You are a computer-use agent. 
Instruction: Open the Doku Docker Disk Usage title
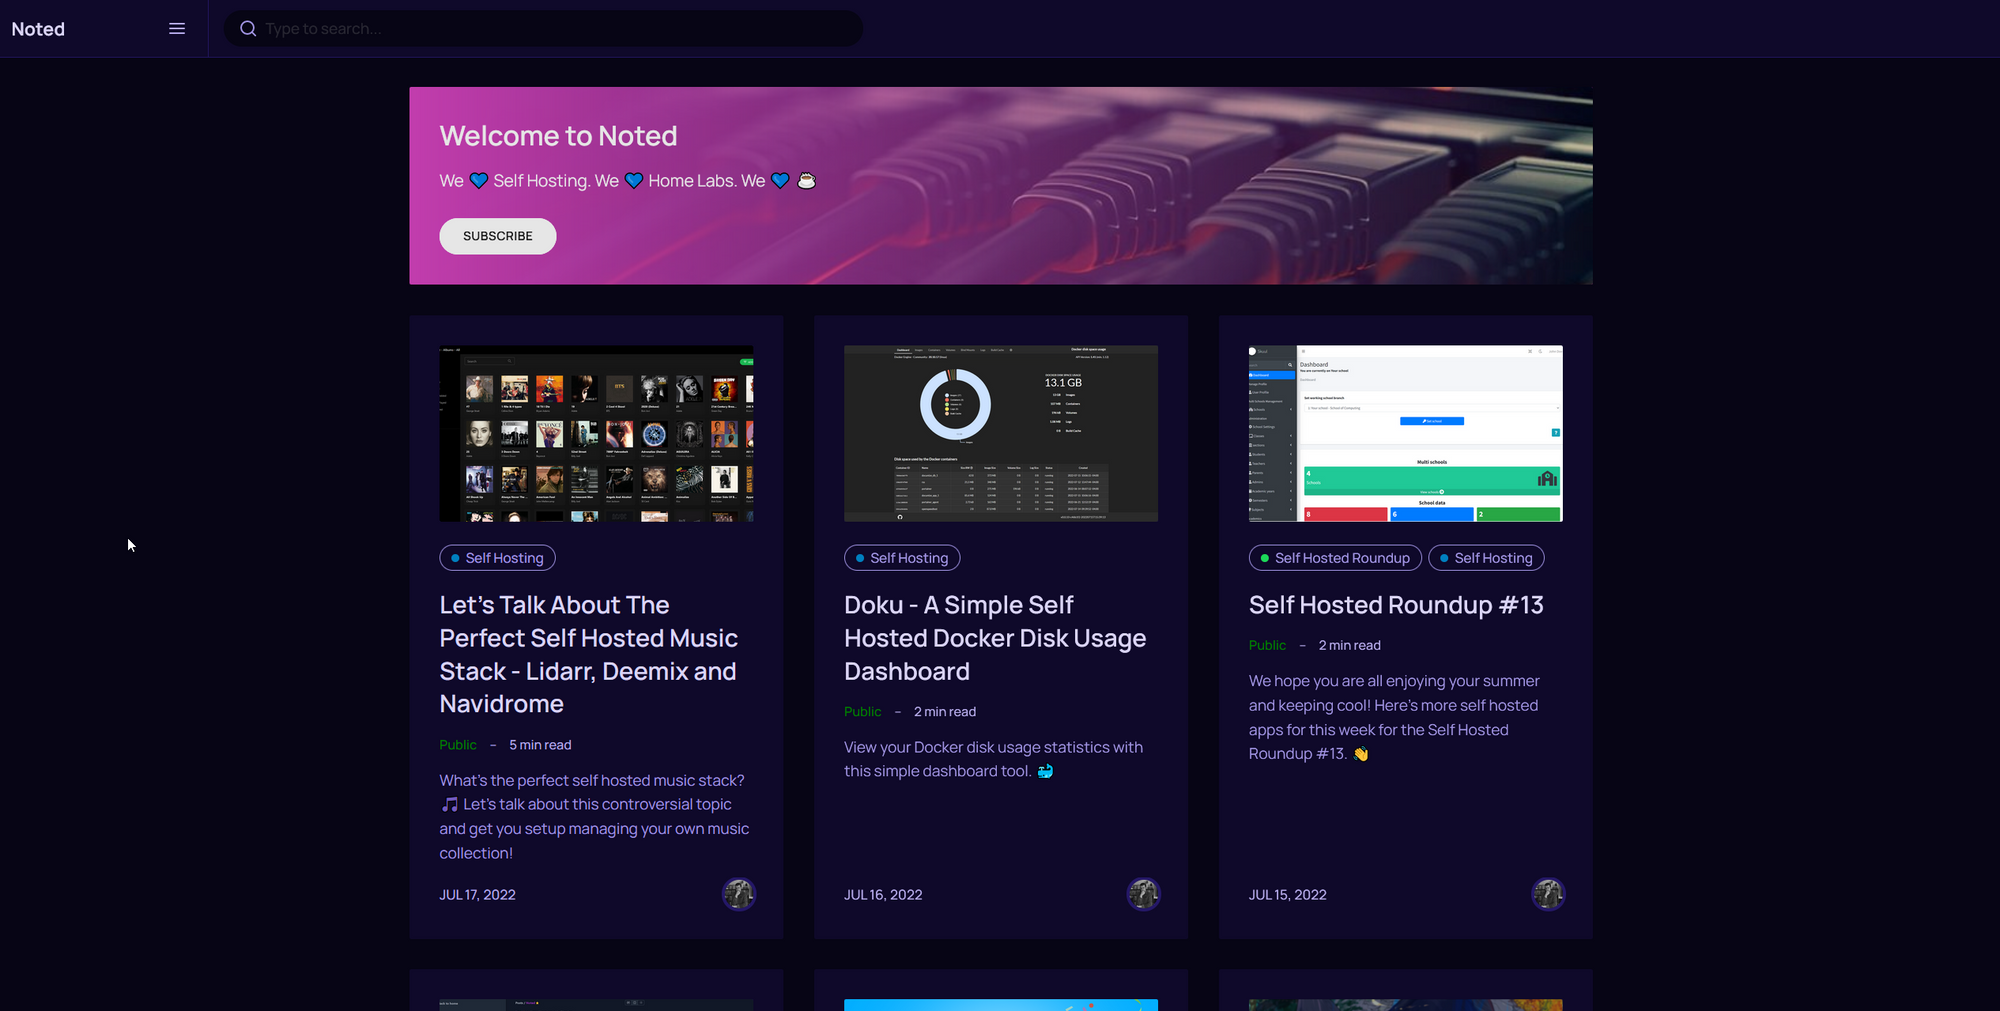coord(994,638)
